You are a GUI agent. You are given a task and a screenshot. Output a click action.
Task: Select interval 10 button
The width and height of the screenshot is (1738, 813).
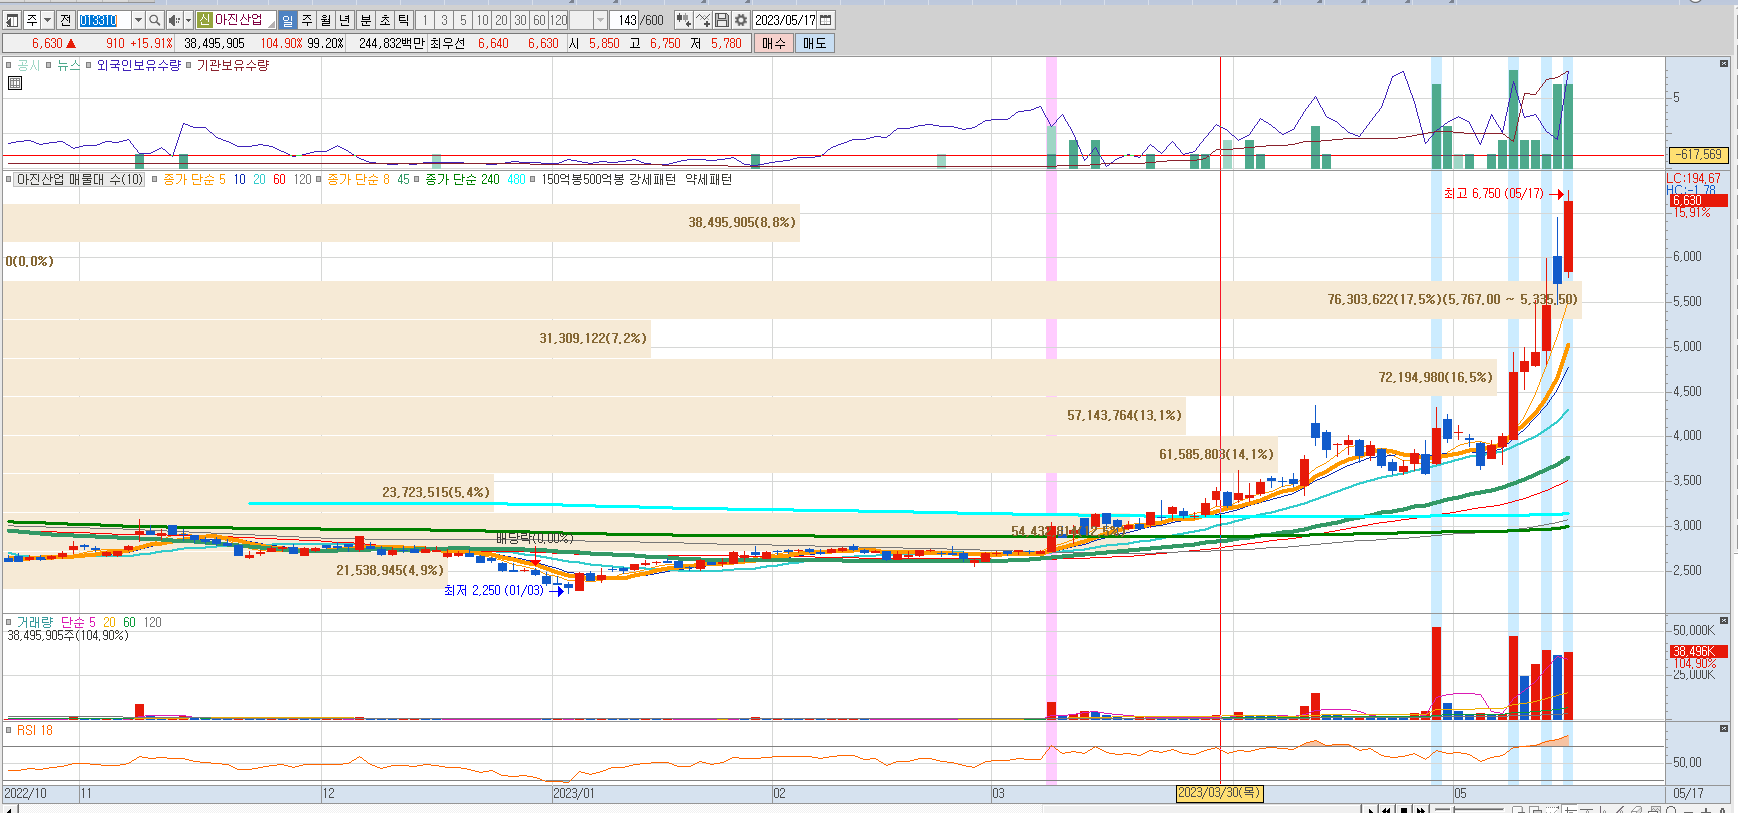pyautogui.click(x=482, y=20)
